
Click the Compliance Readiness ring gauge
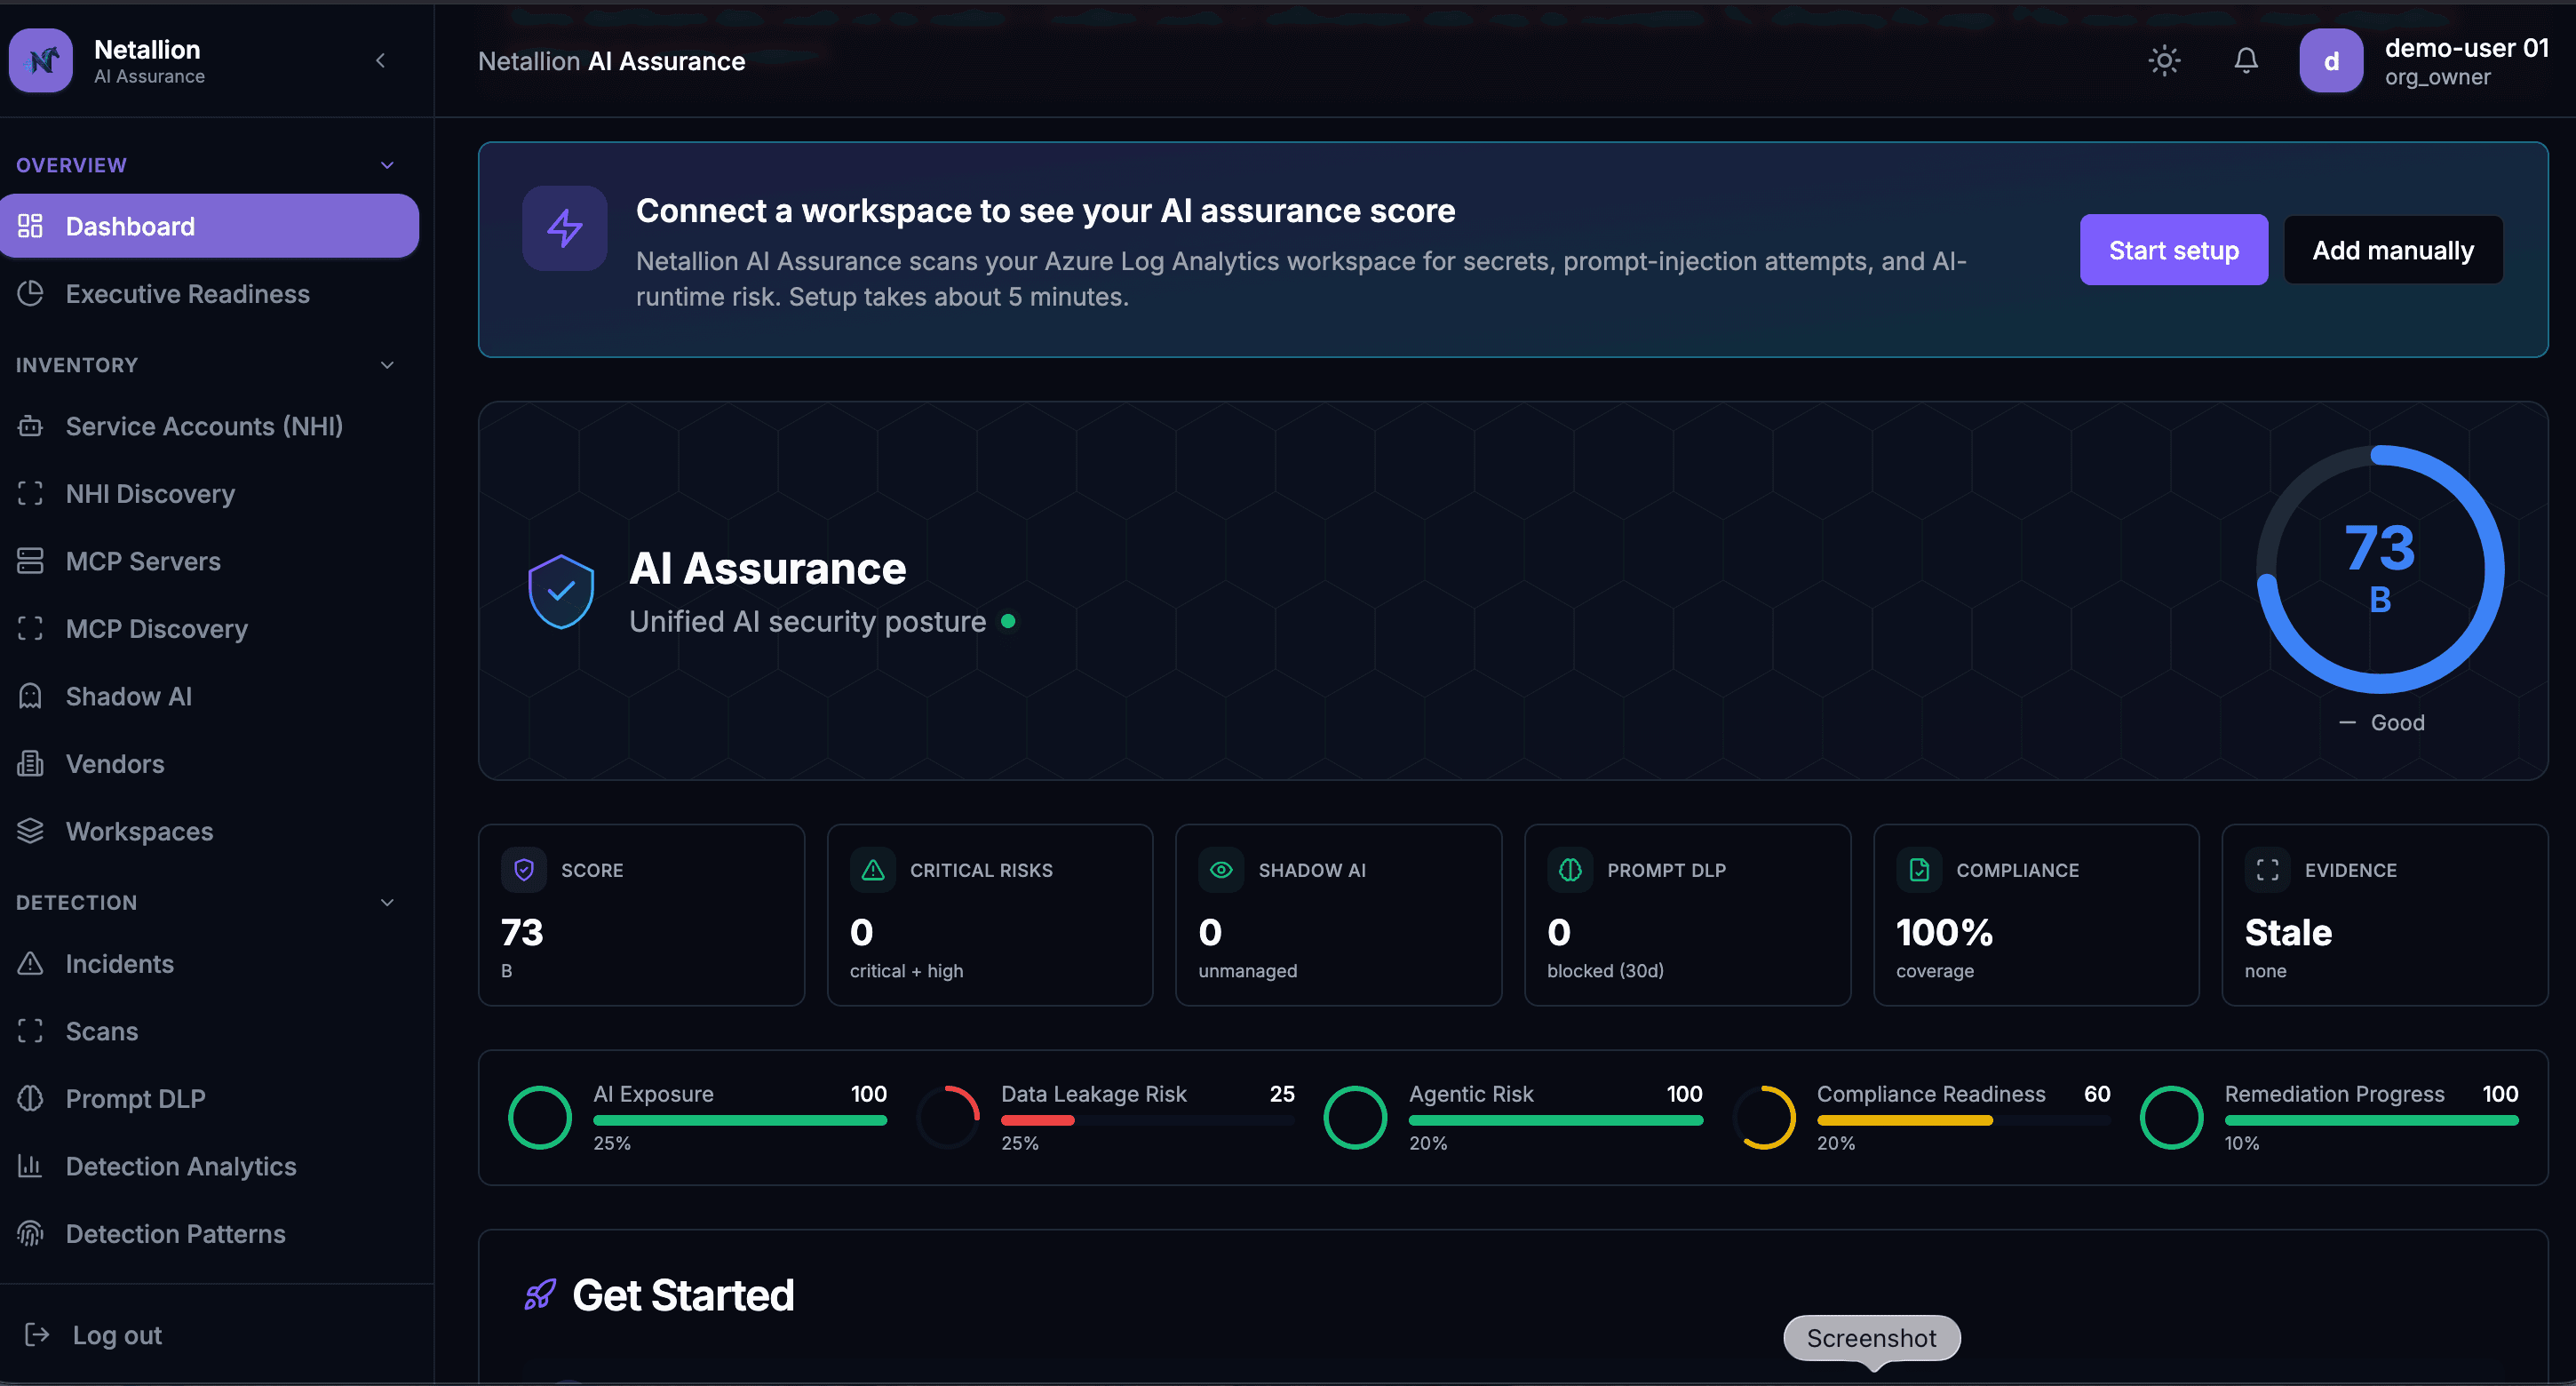pos(1764,1118)
